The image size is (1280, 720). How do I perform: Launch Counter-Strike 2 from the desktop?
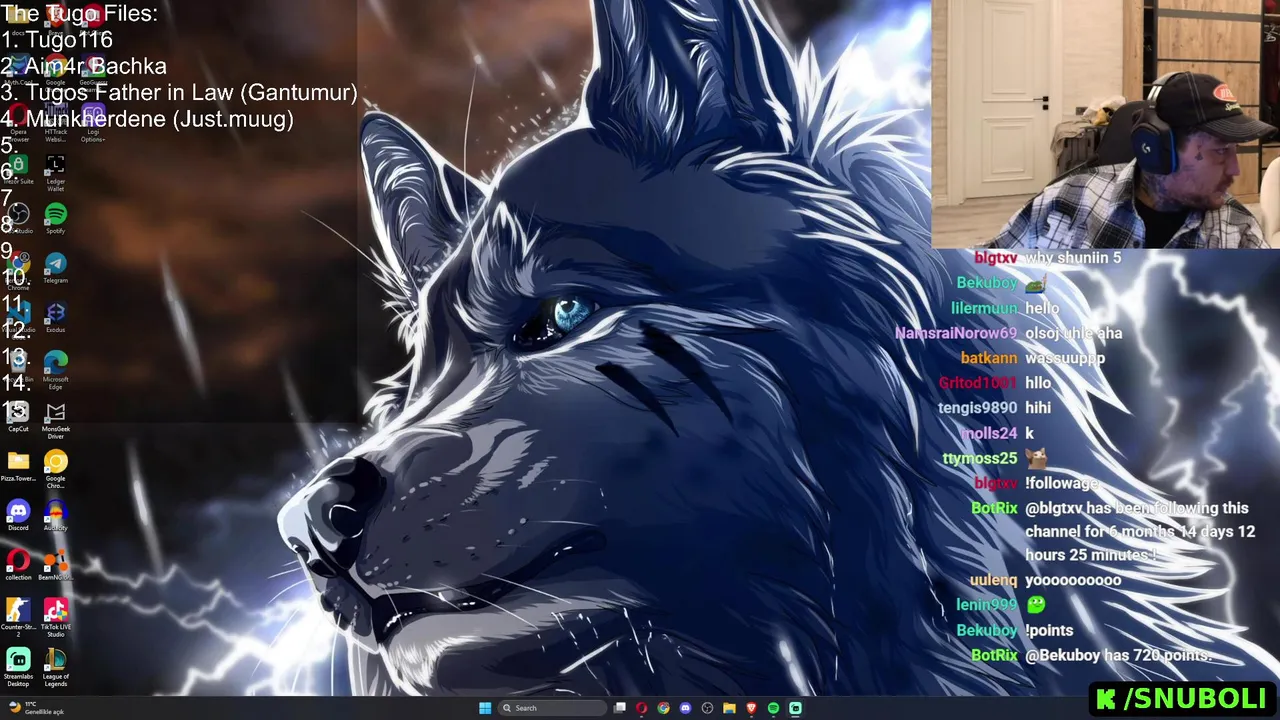(x=18, y=617)
